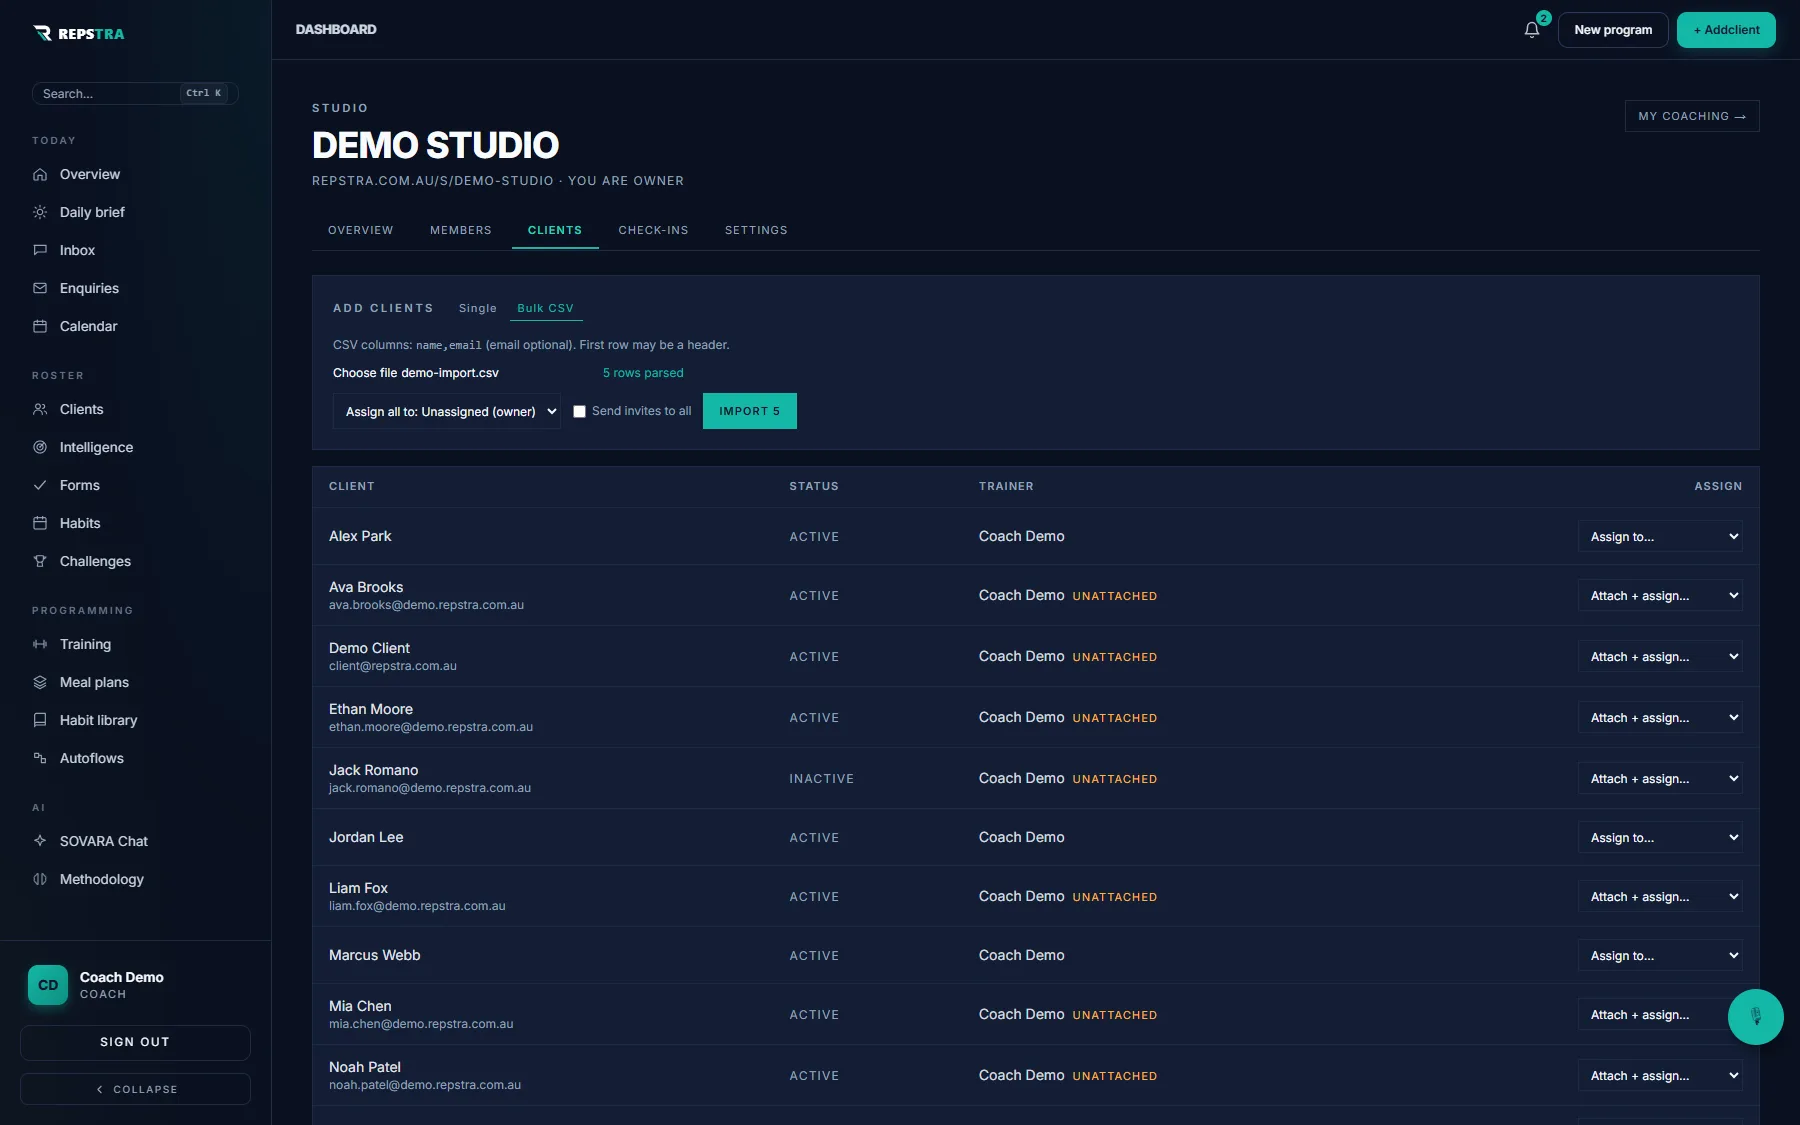1800x1125 pixels.
Task: Click the SOVARA Chat sparkle icon
Action: (x=40, y=841)
